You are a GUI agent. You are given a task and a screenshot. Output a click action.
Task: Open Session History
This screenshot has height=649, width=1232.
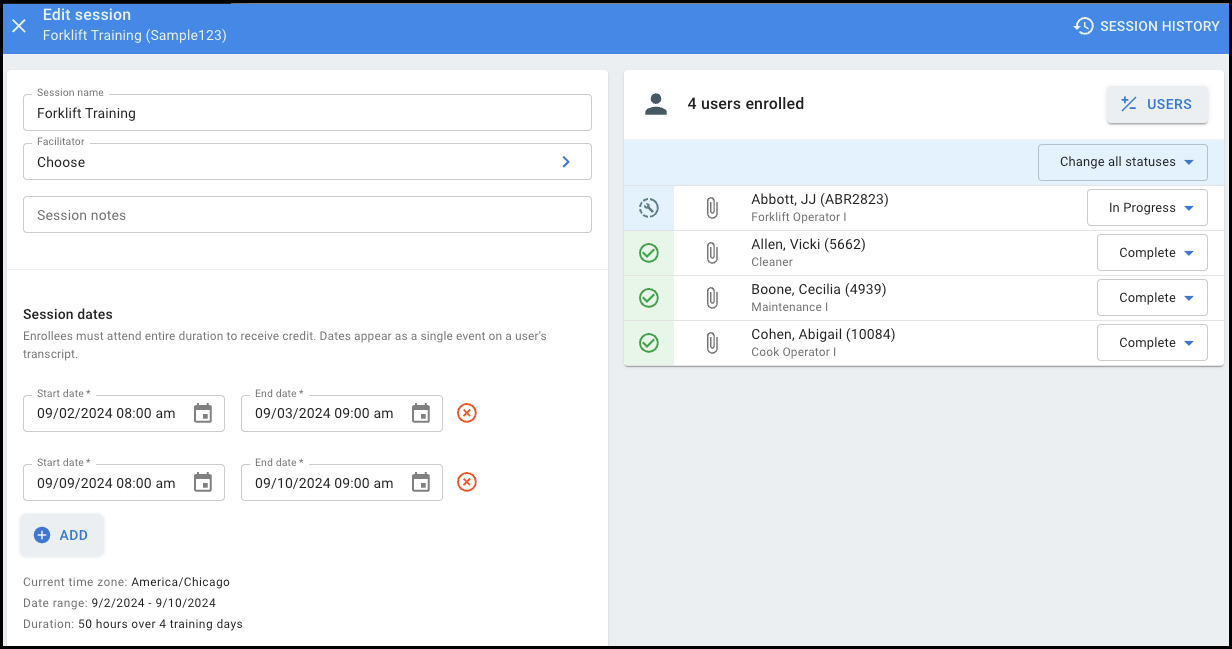click(1146, 26)
